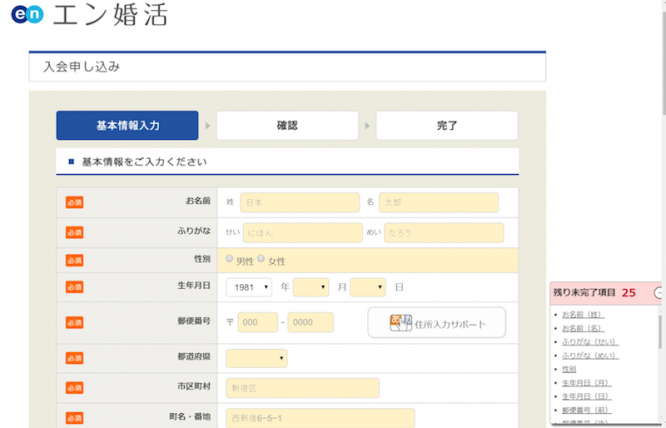666x428 pixels.
Task: Select the 完了 step tab
Action: click(x=447, y=126)
